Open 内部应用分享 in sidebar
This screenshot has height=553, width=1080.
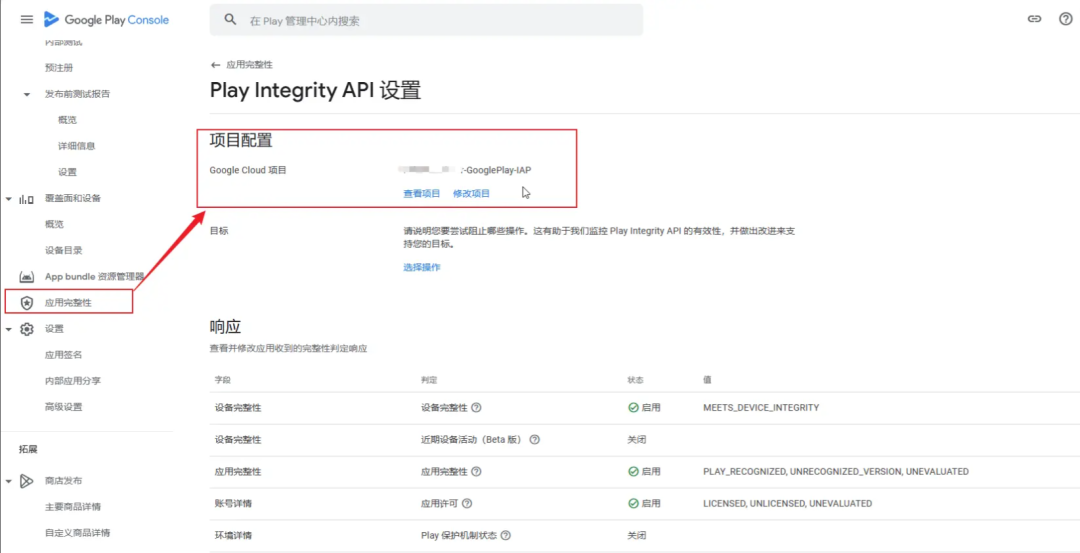pyautogui.click(x=73, y=381)
